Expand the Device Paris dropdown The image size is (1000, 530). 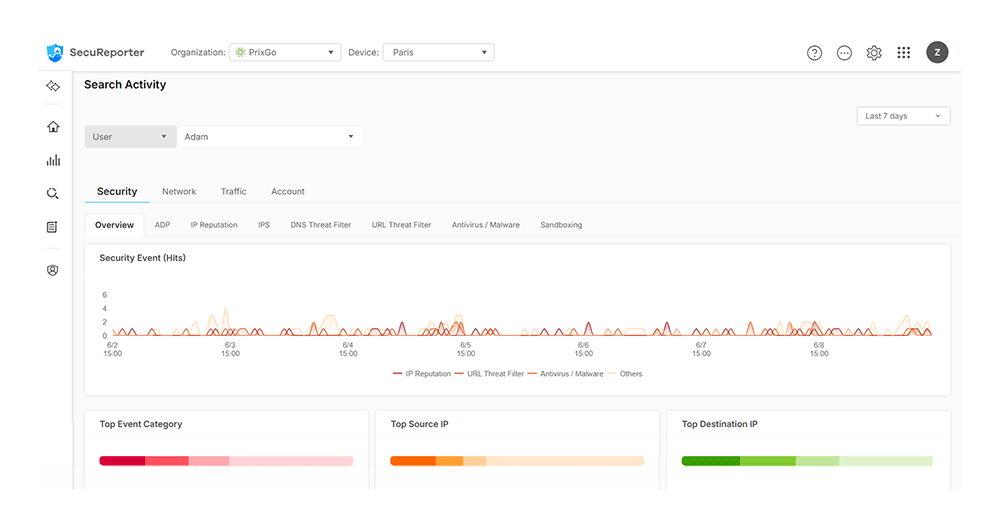438,52
